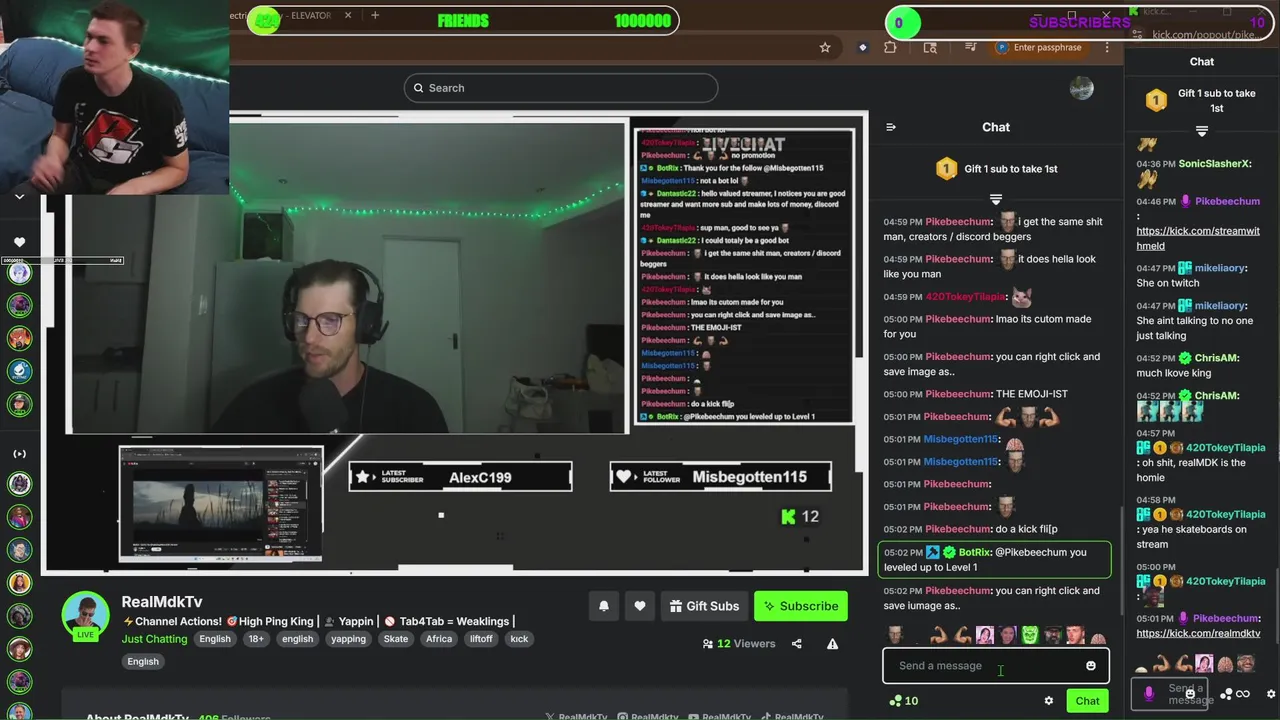Screen dimensions: 1280x720
Task: Collapse the sidebar chevron at left
Action: point(19,197)
